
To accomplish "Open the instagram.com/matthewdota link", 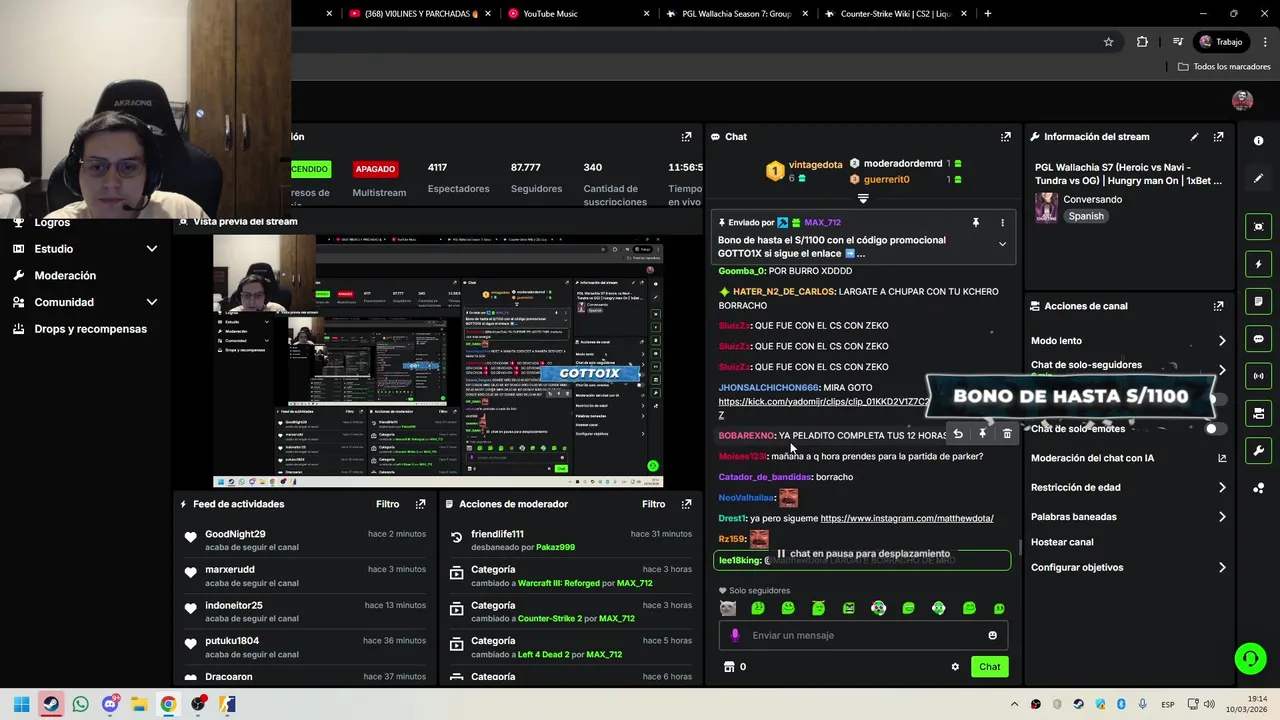I will 907,519.
